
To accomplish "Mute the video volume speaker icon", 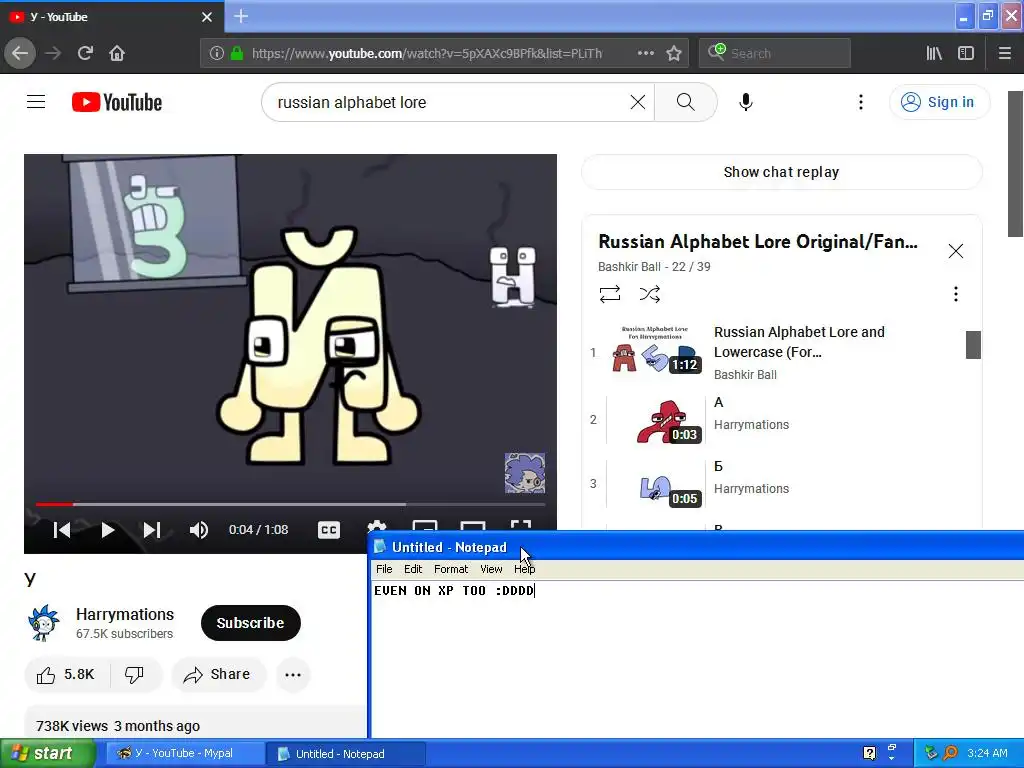I will [x=199, y=530].
